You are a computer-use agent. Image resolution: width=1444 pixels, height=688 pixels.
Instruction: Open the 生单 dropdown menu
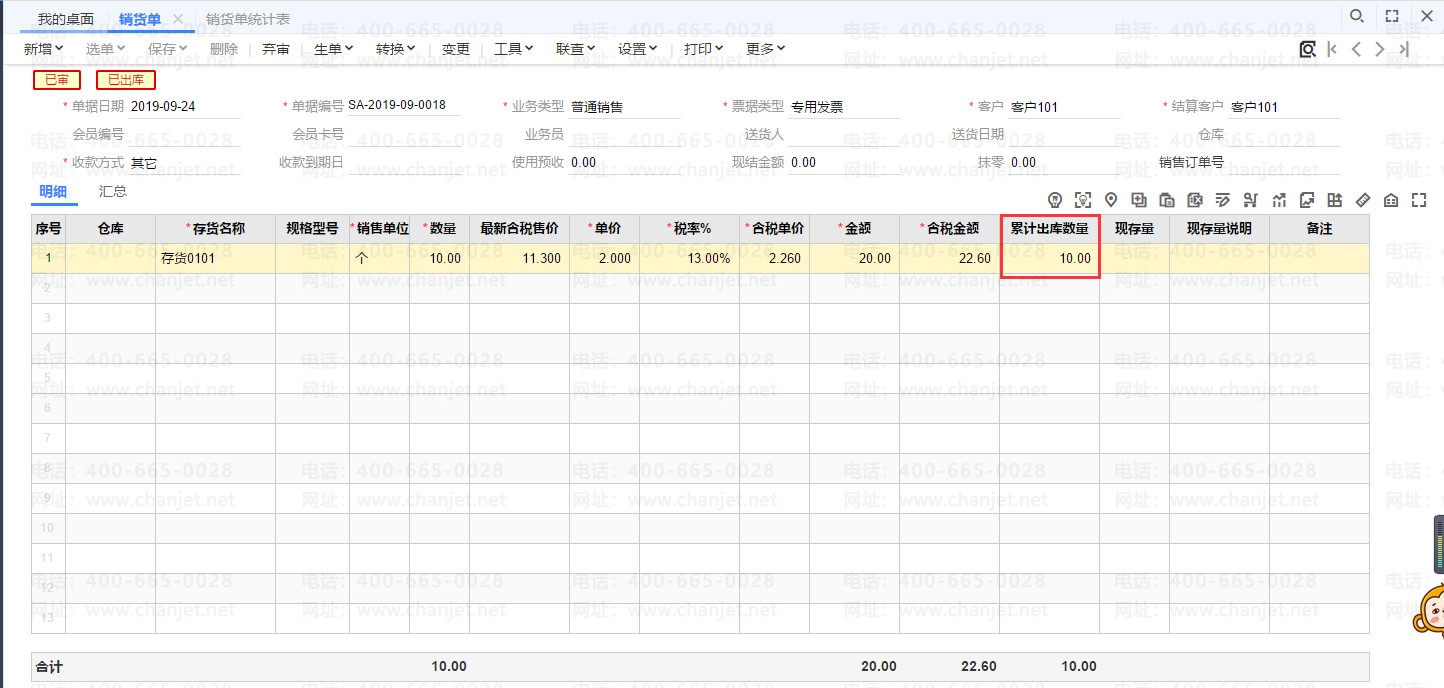(334, 49)
